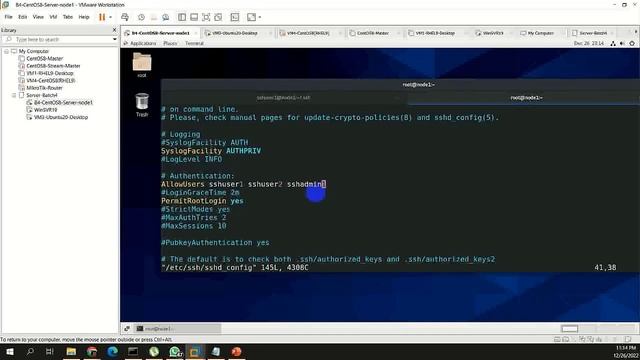Switch to the sshuser1 terminal tab
This screenshot has height=360, width=640.
(284, 98)
